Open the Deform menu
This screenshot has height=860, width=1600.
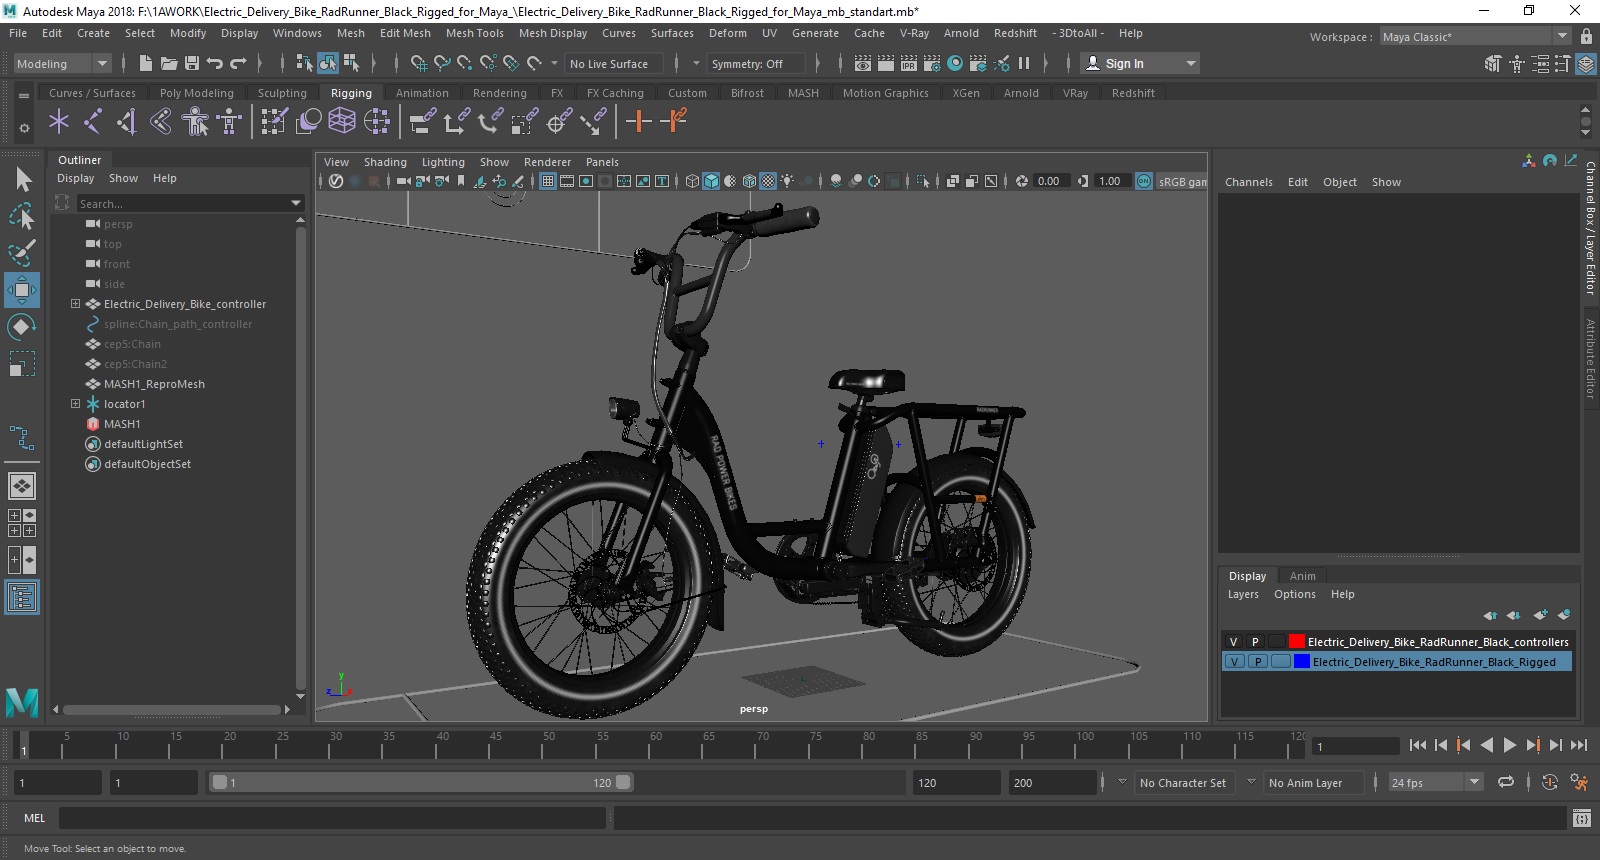[x=727, y=33]
